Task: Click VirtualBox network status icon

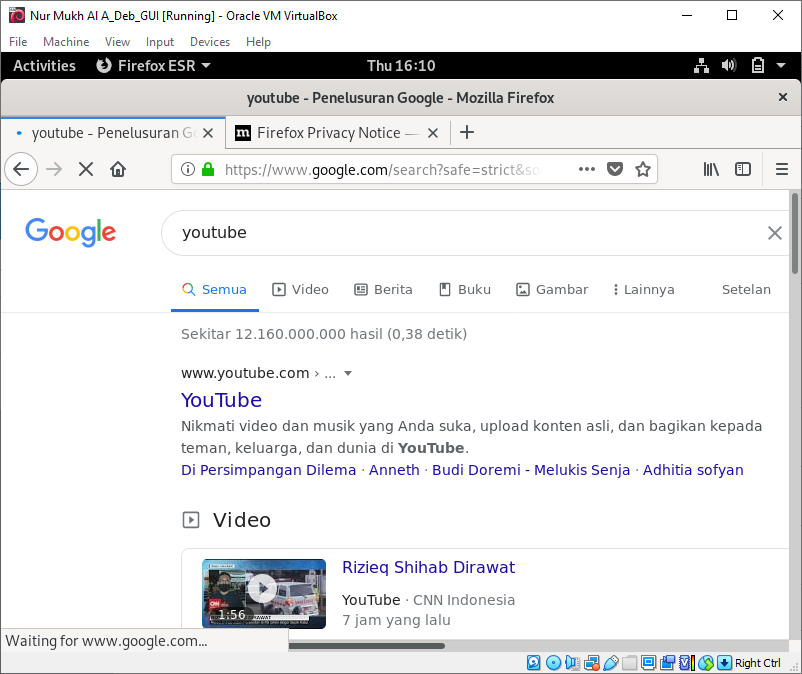Action: pos(592,663)
